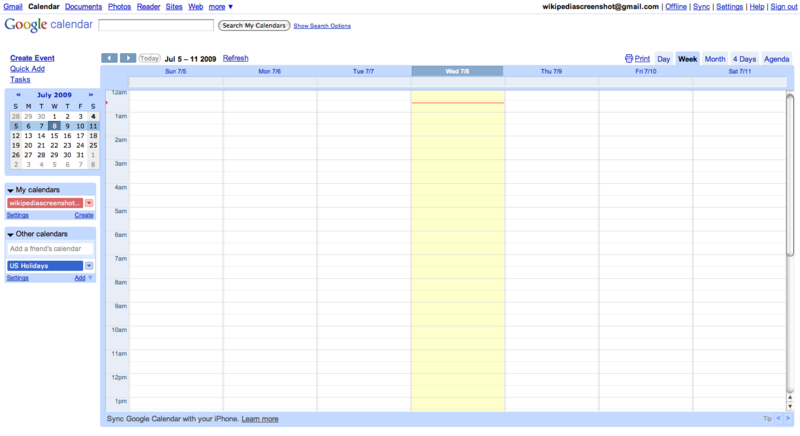This screenshot has width=800, height=436.
Task: Open the Tasks link
Action: 20,80
